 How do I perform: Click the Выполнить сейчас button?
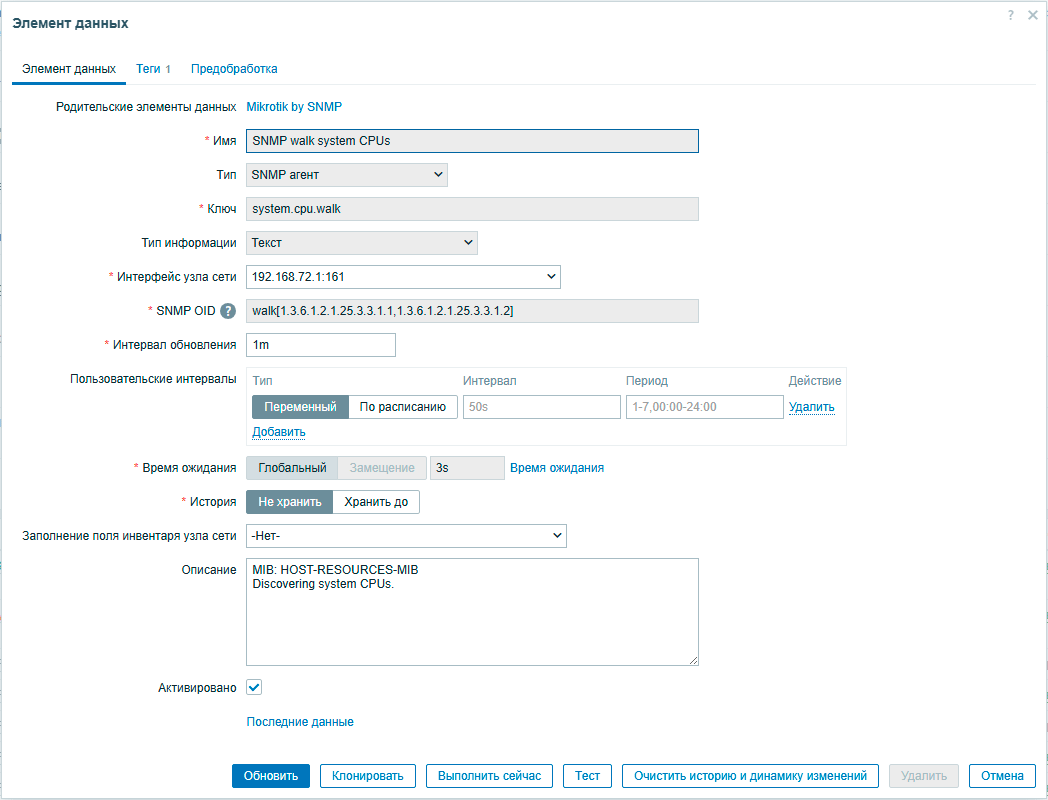489,776
